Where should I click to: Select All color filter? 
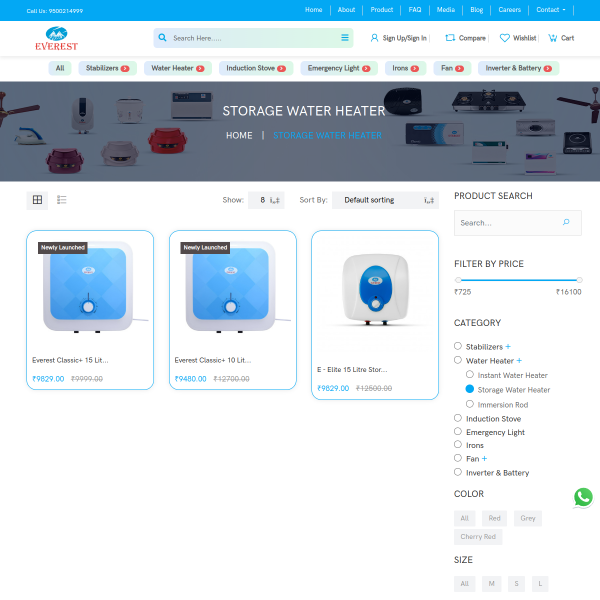click(465, 518)
